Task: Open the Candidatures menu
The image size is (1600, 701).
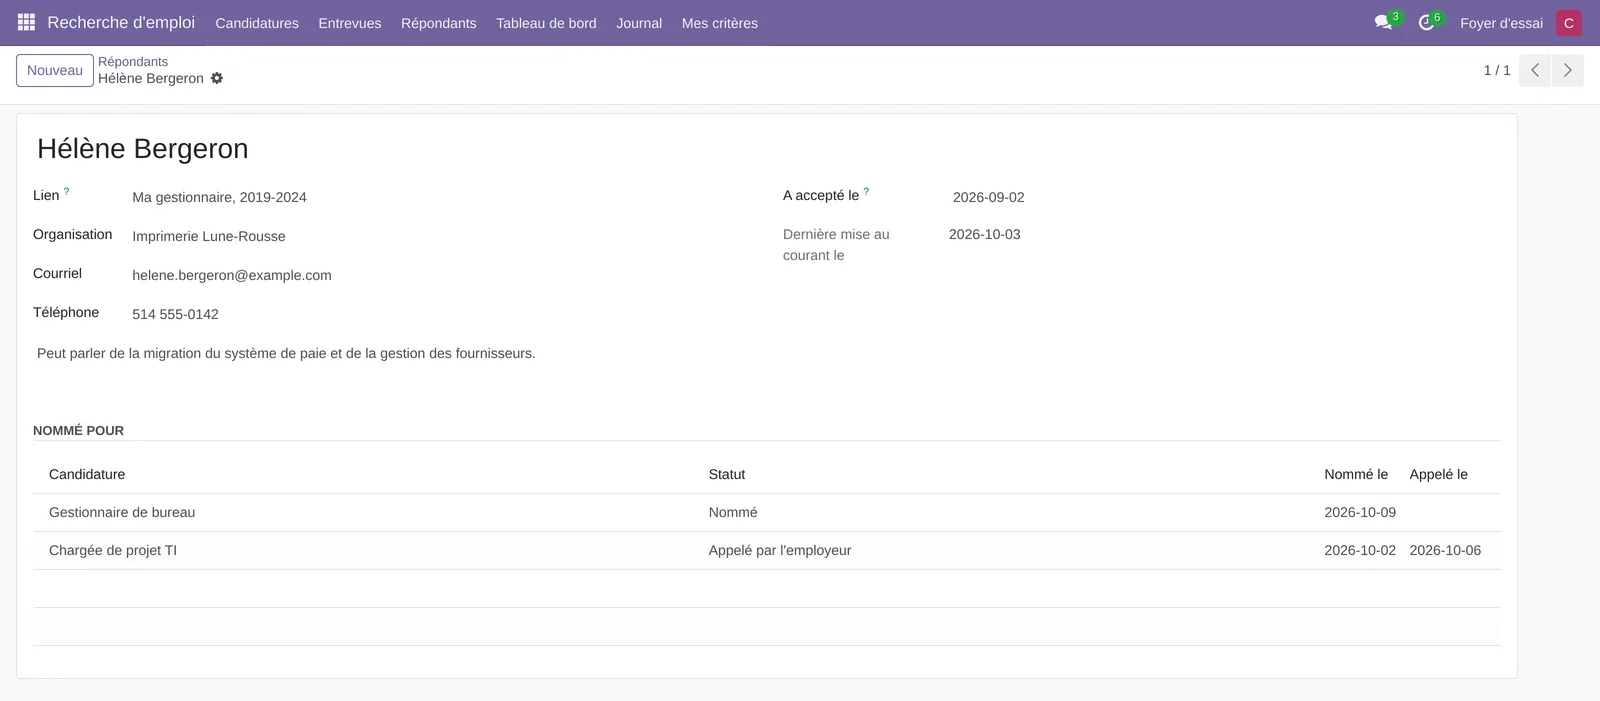Action: [x=257, y=23]
